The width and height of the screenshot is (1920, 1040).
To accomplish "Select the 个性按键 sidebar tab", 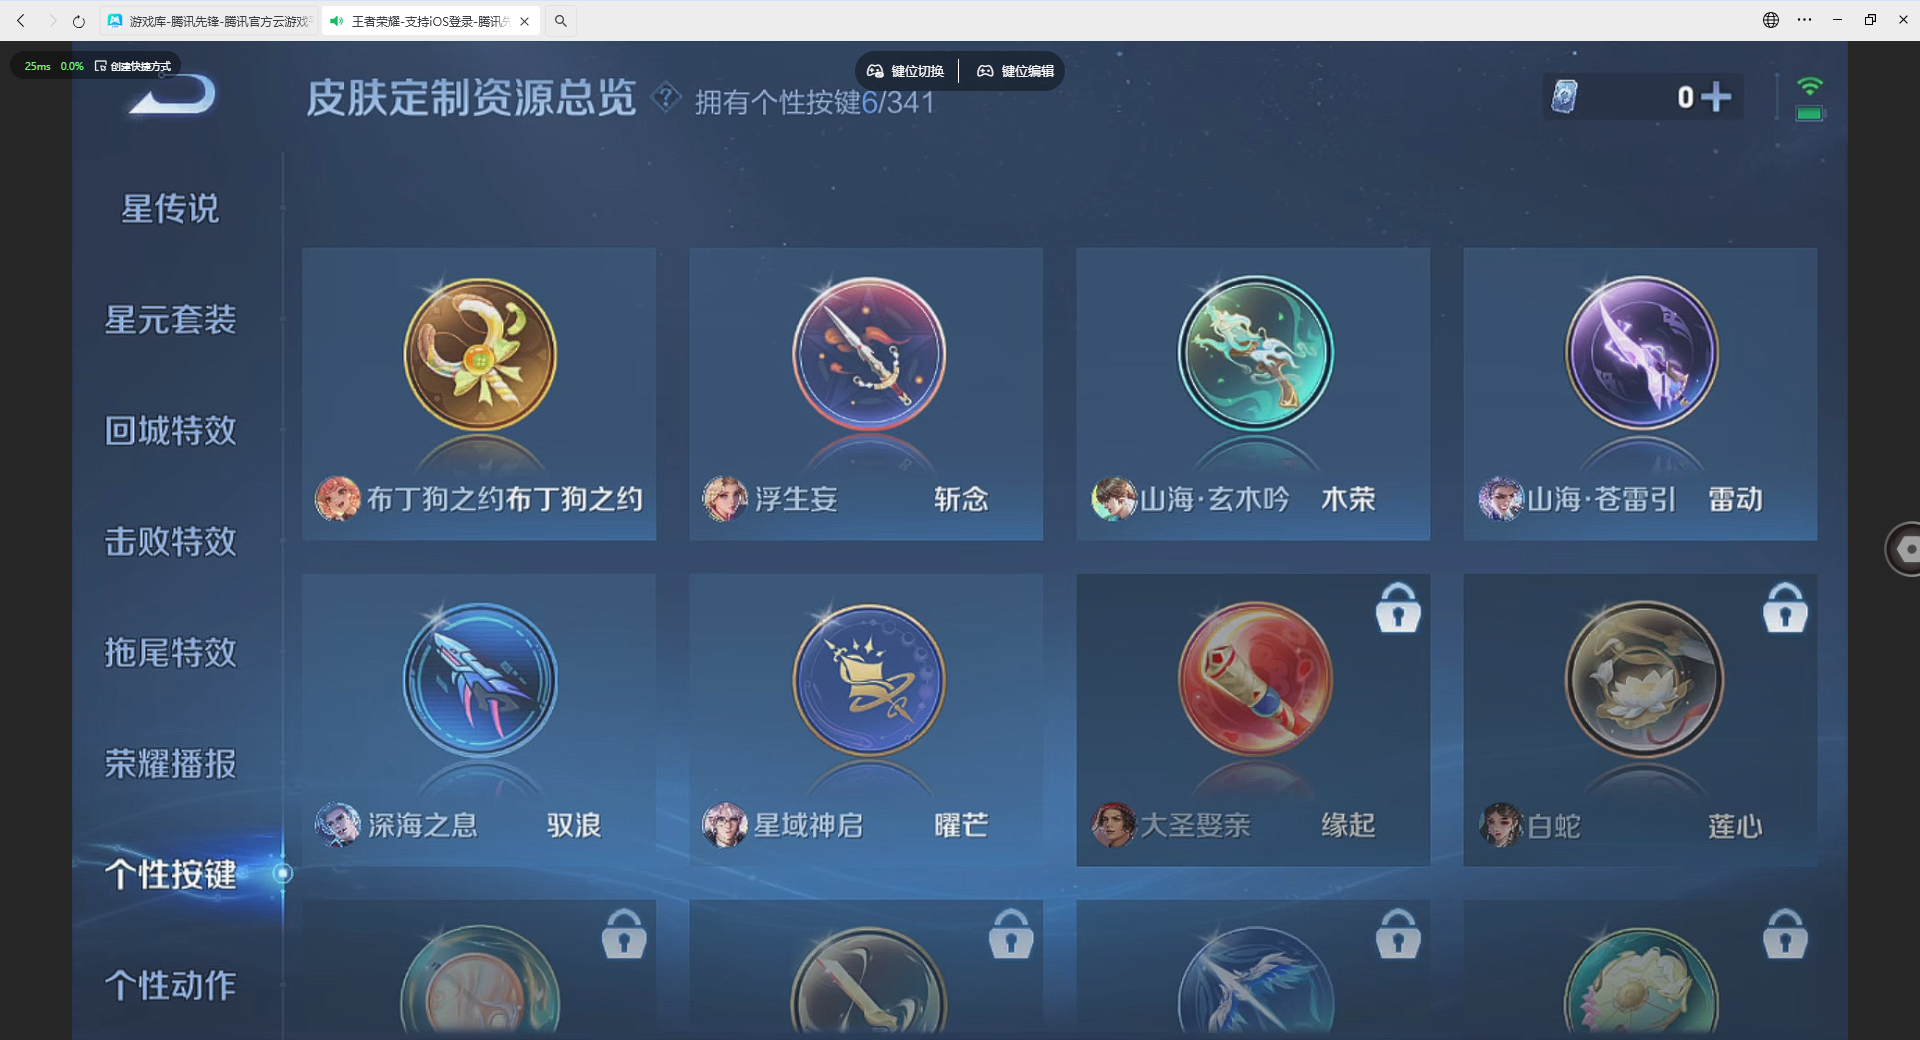I will point(170,875).
